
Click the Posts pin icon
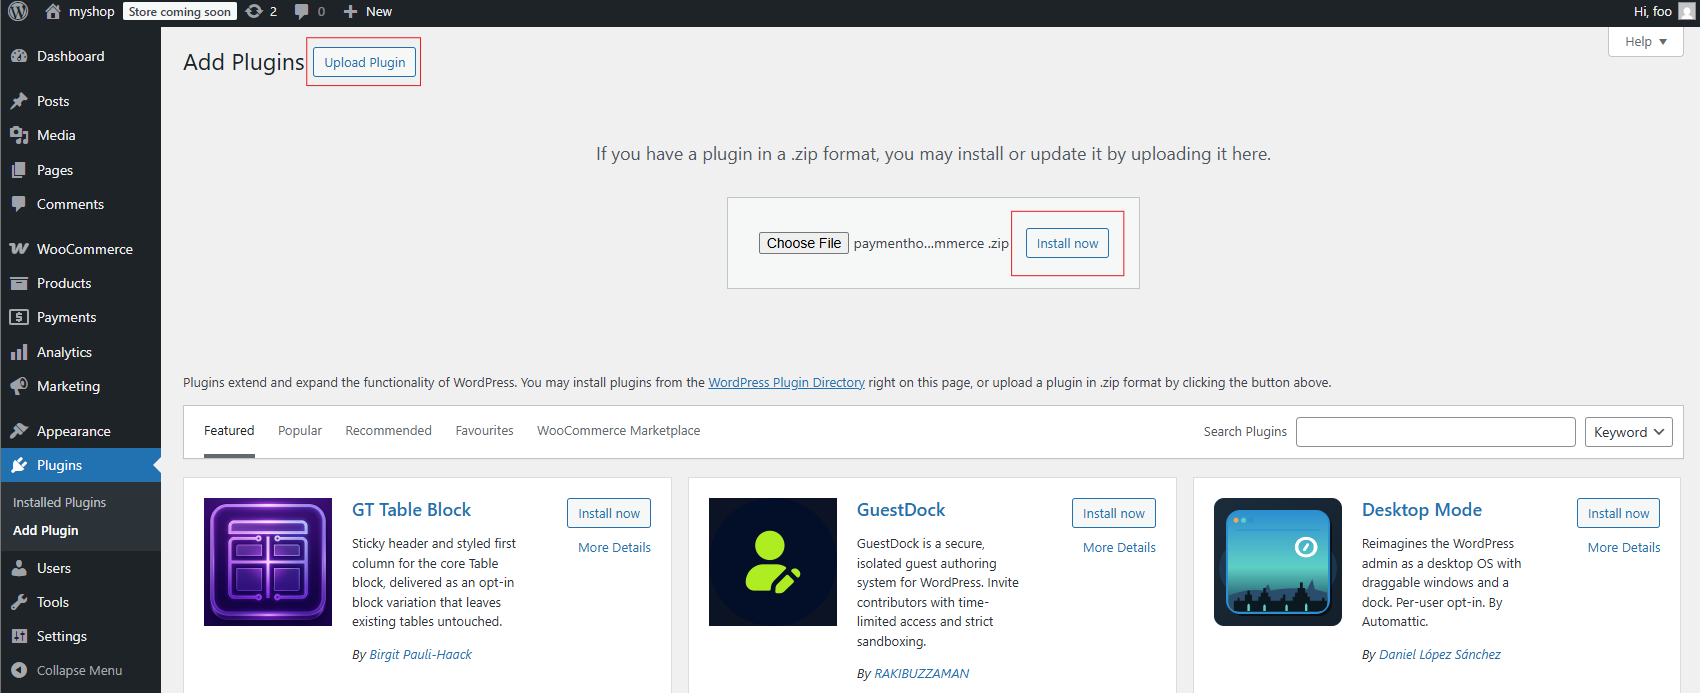point(19,101)
